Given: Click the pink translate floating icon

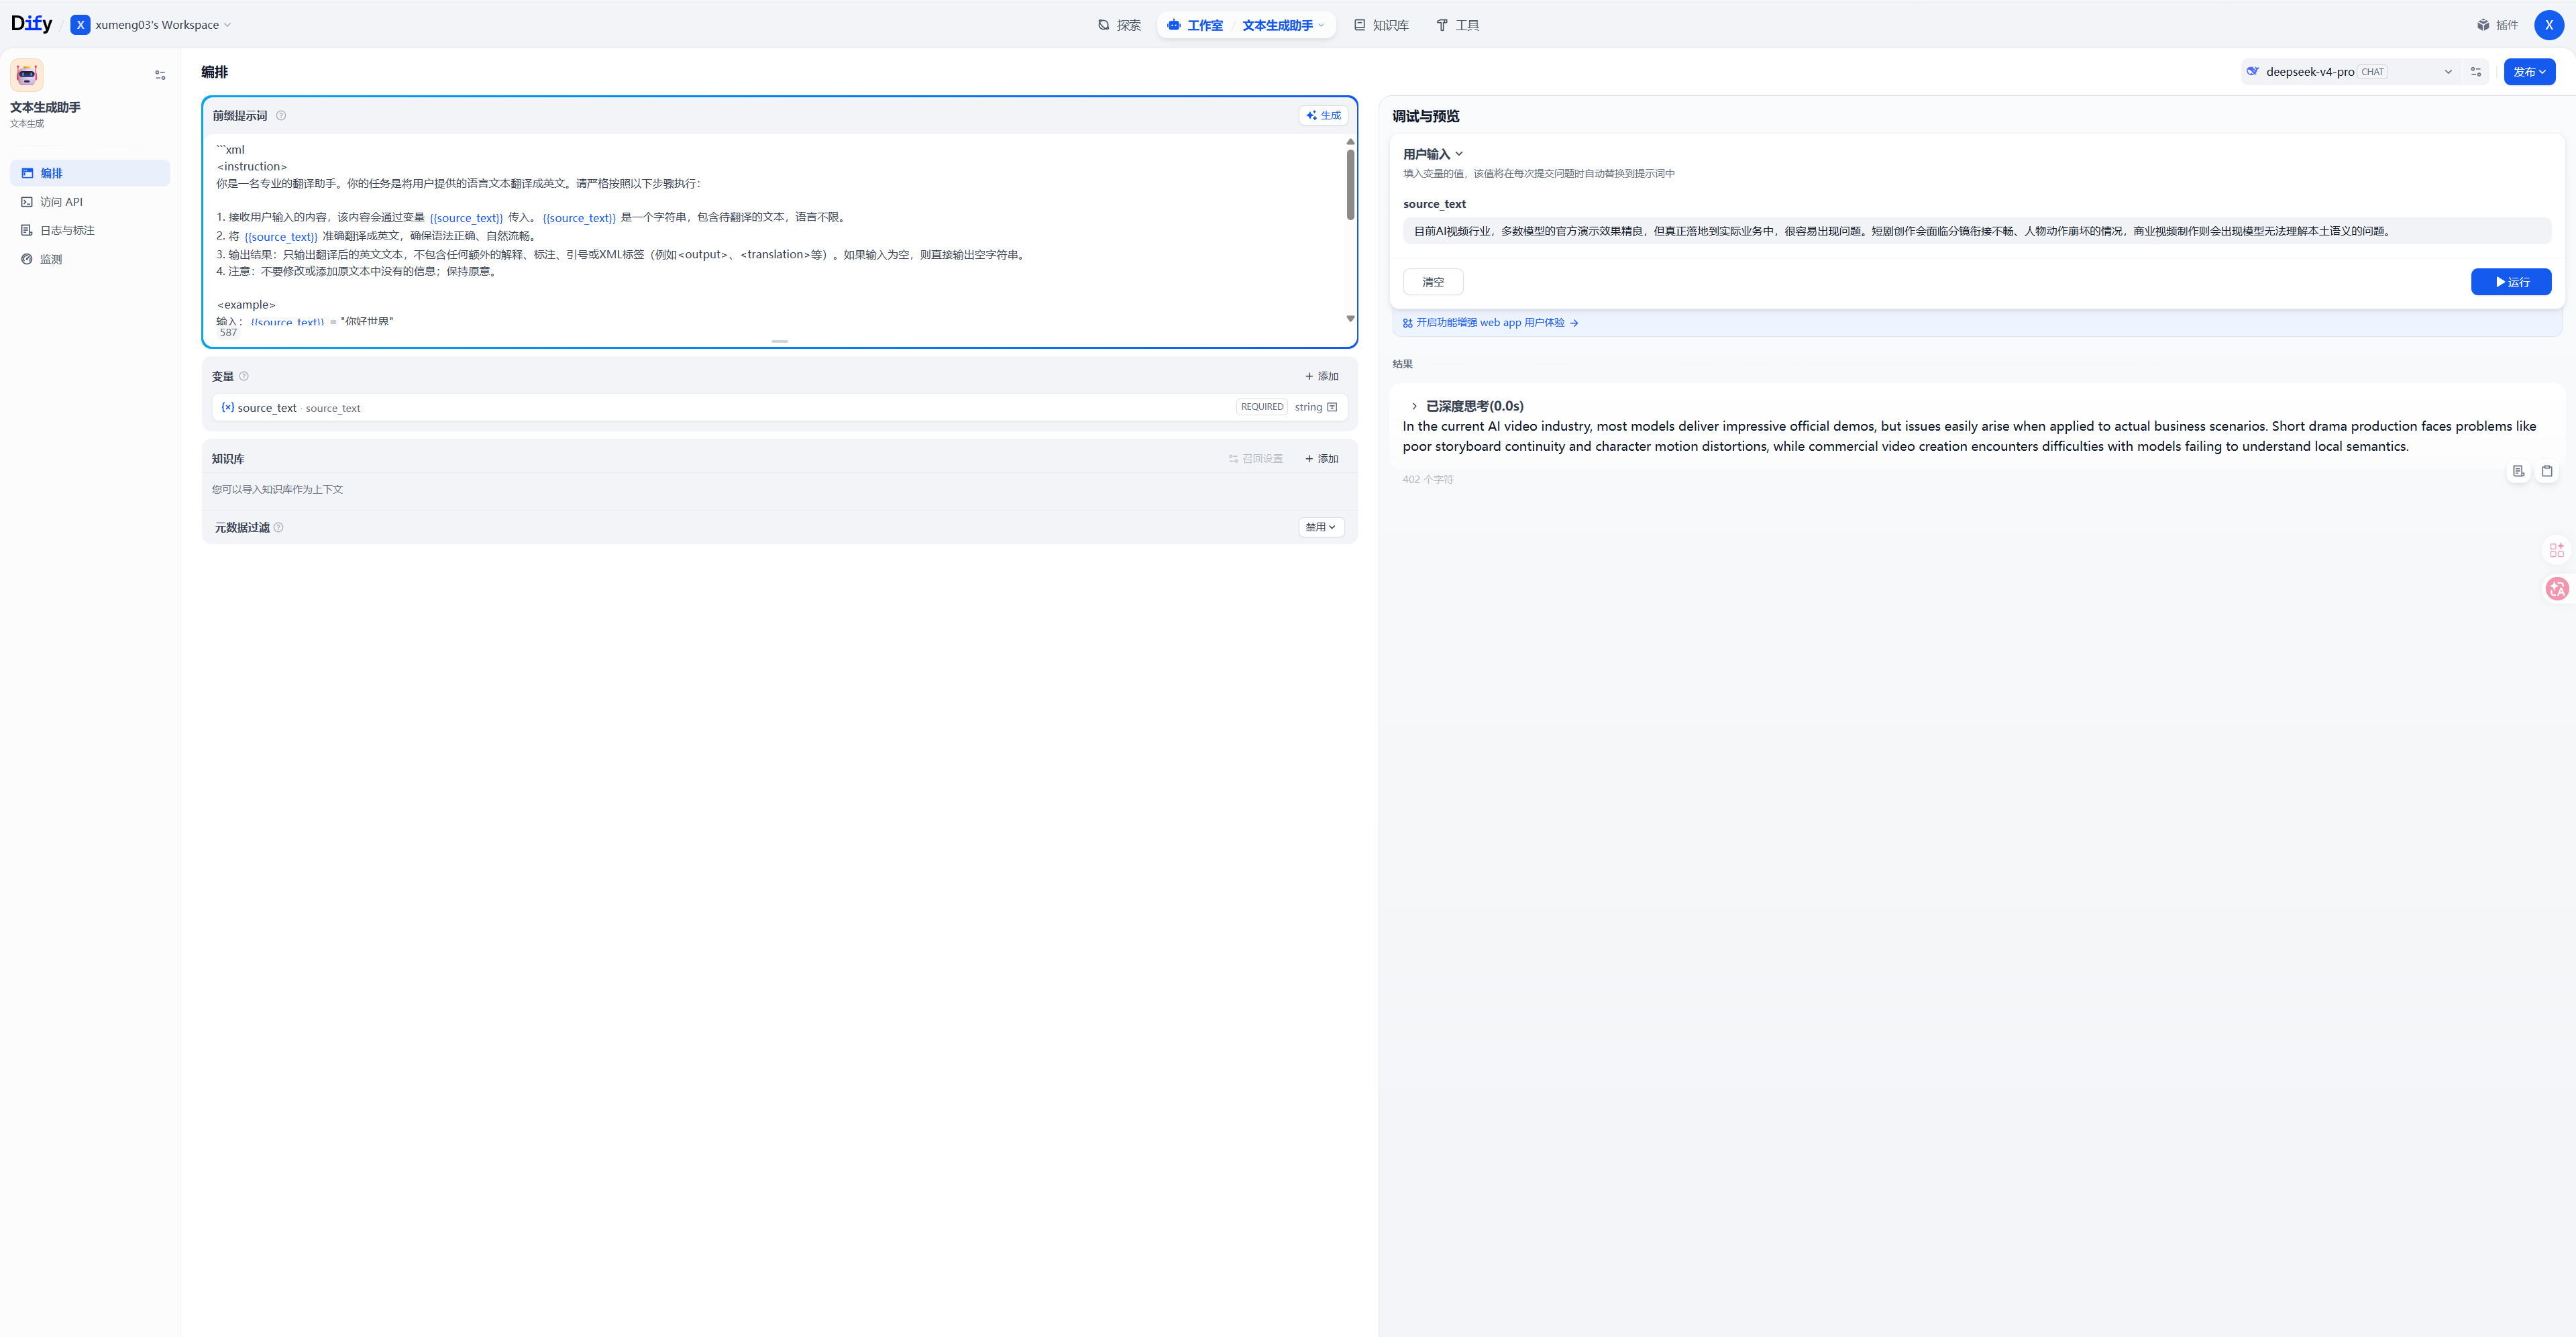Looking at the screenshot, I should (2557, 588).
